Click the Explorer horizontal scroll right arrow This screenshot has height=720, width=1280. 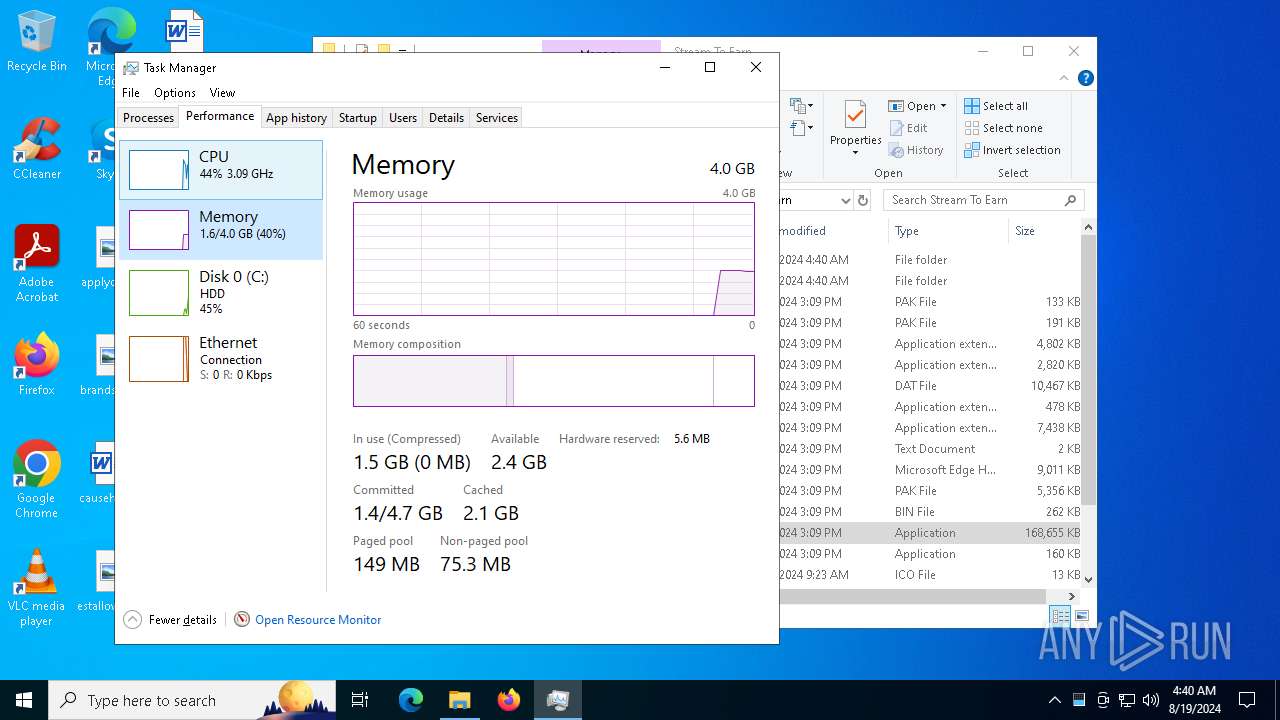(1072, 596)
